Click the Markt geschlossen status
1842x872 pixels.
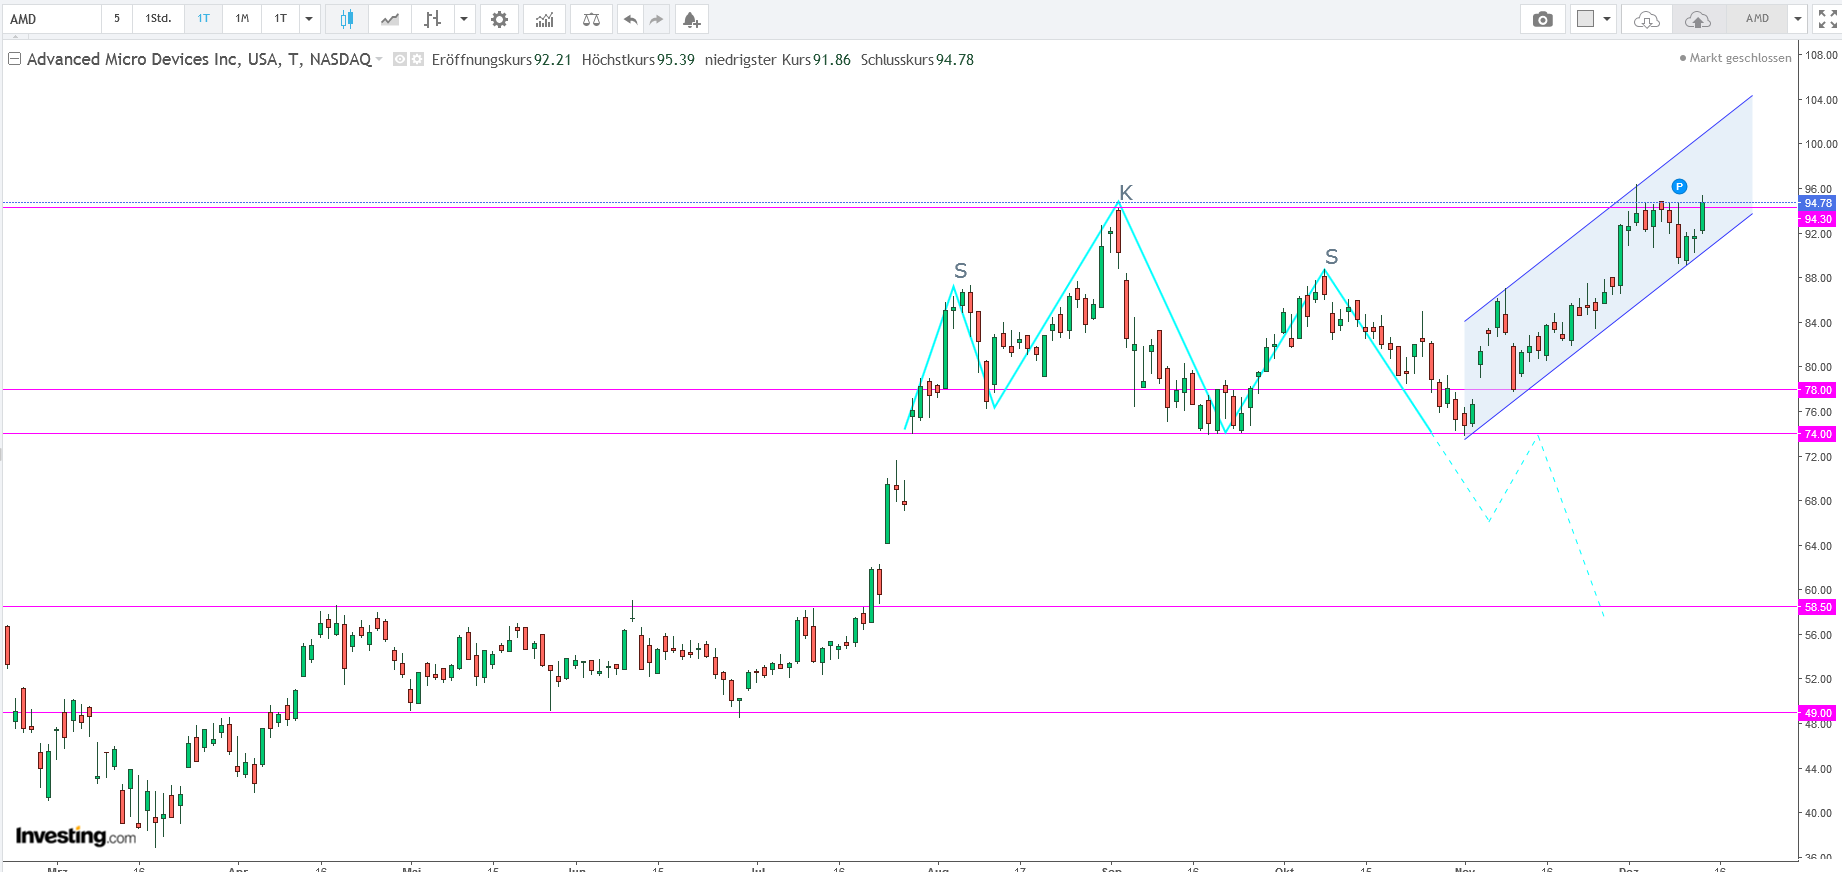point(1735,58)
